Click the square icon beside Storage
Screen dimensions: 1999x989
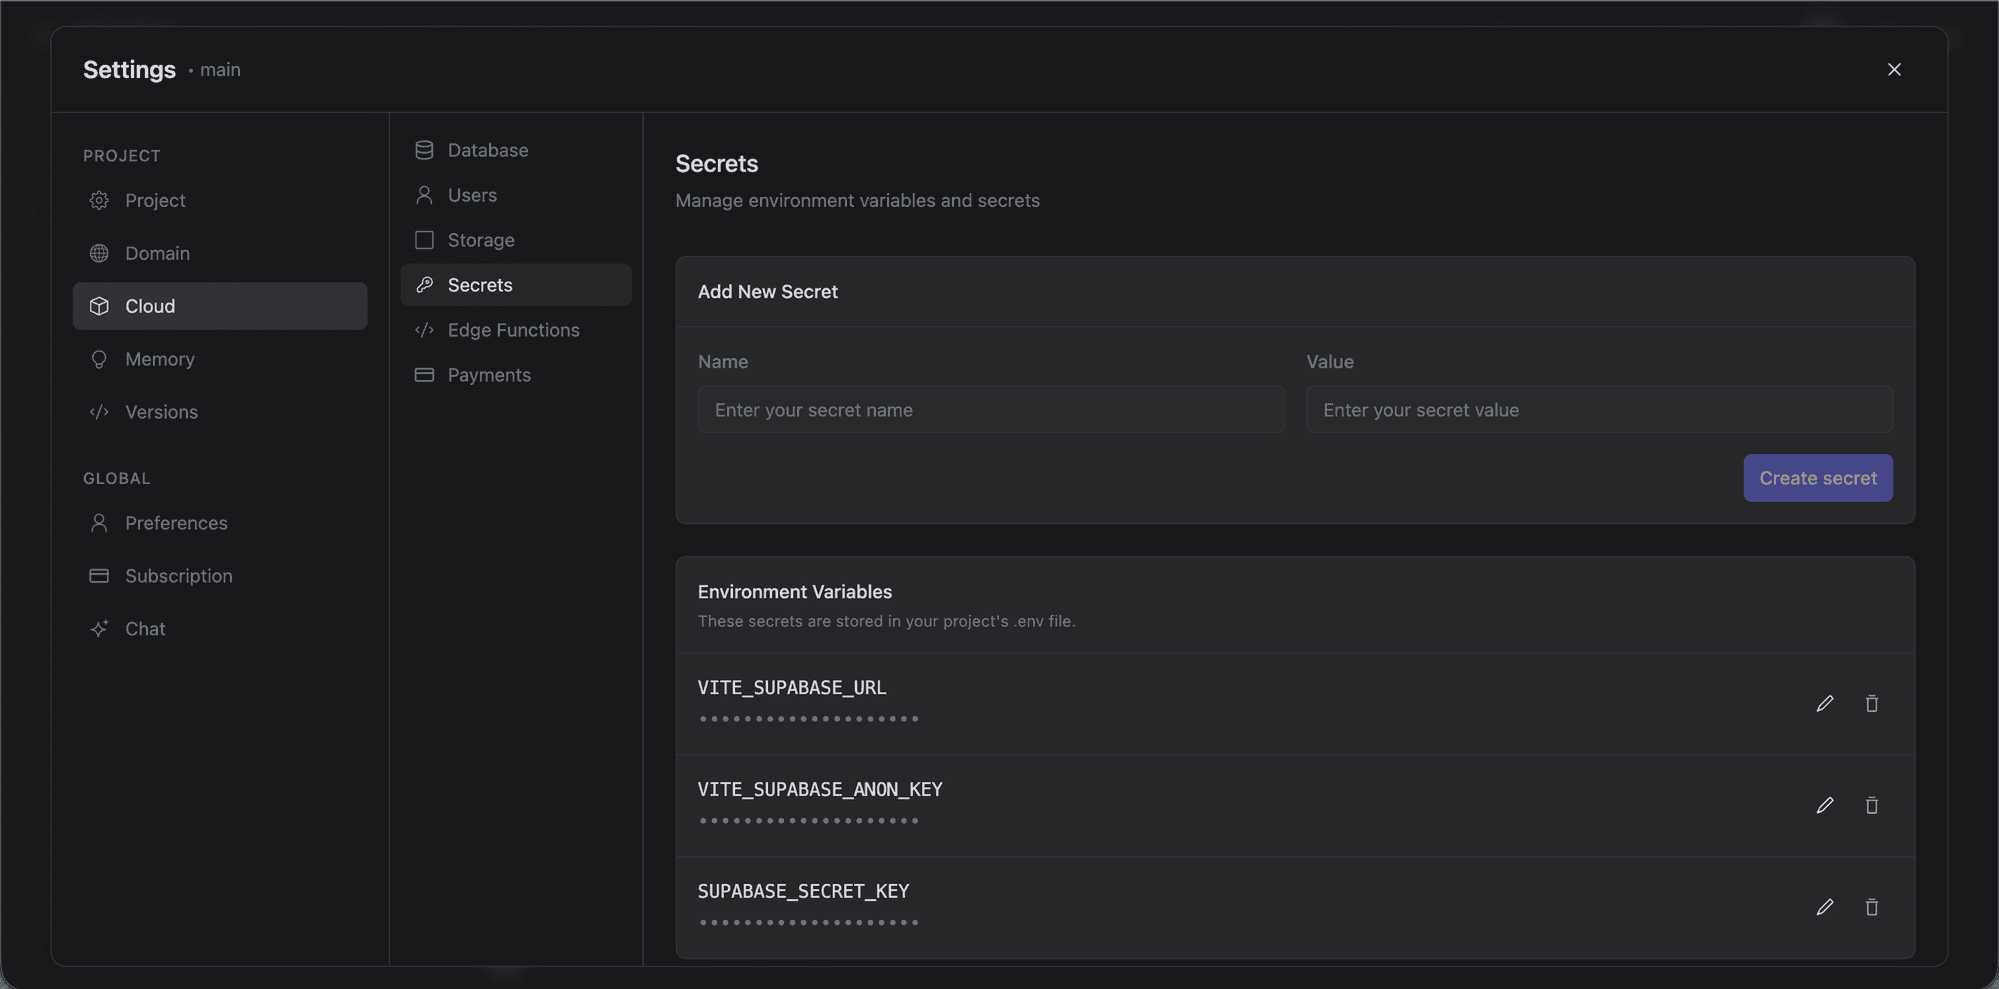[x=424, y=240]
